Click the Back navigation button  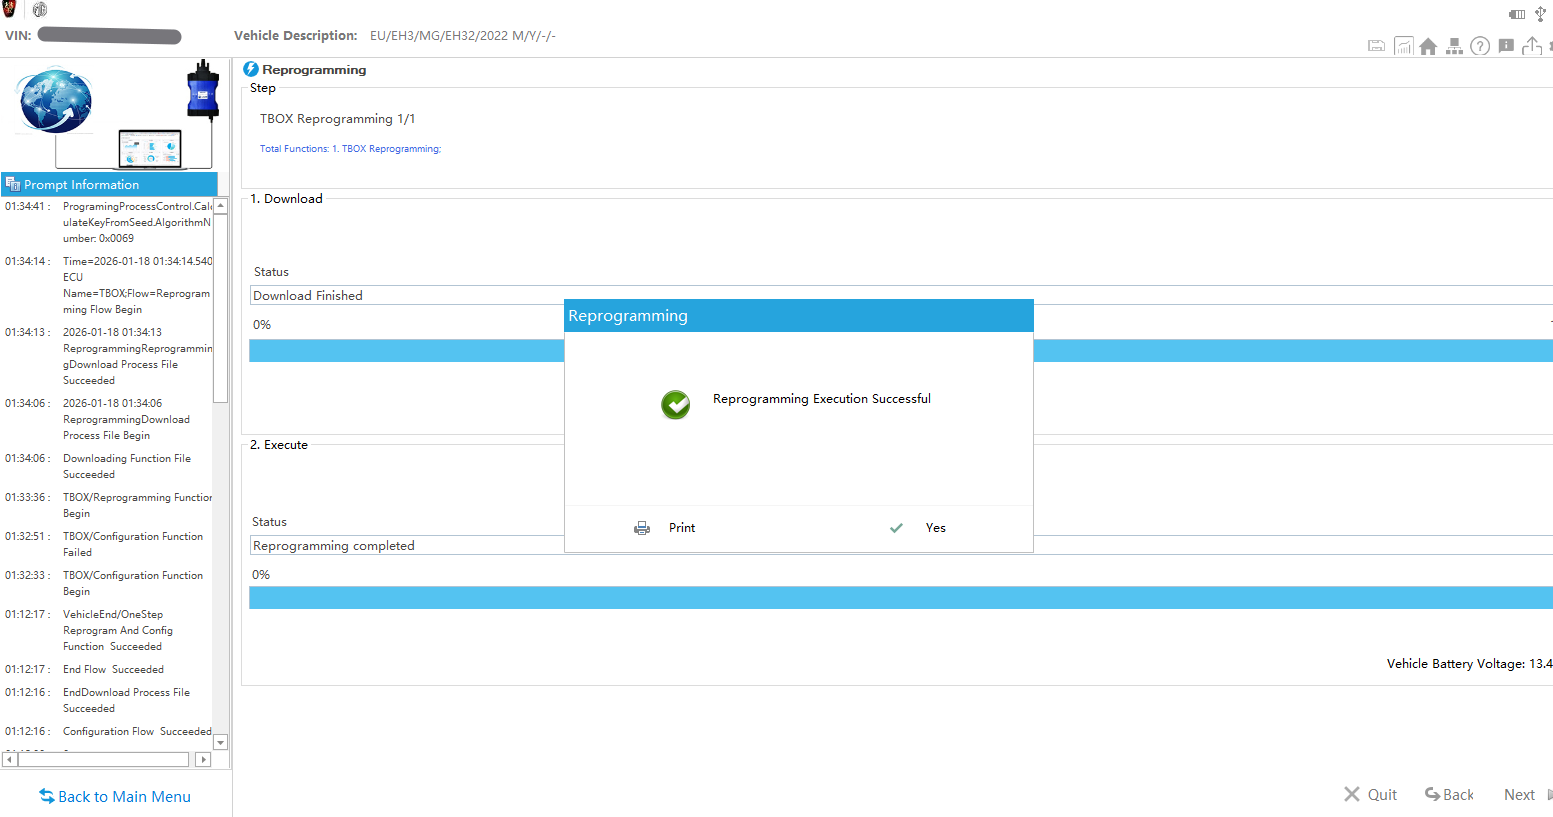coord(1449,794)
